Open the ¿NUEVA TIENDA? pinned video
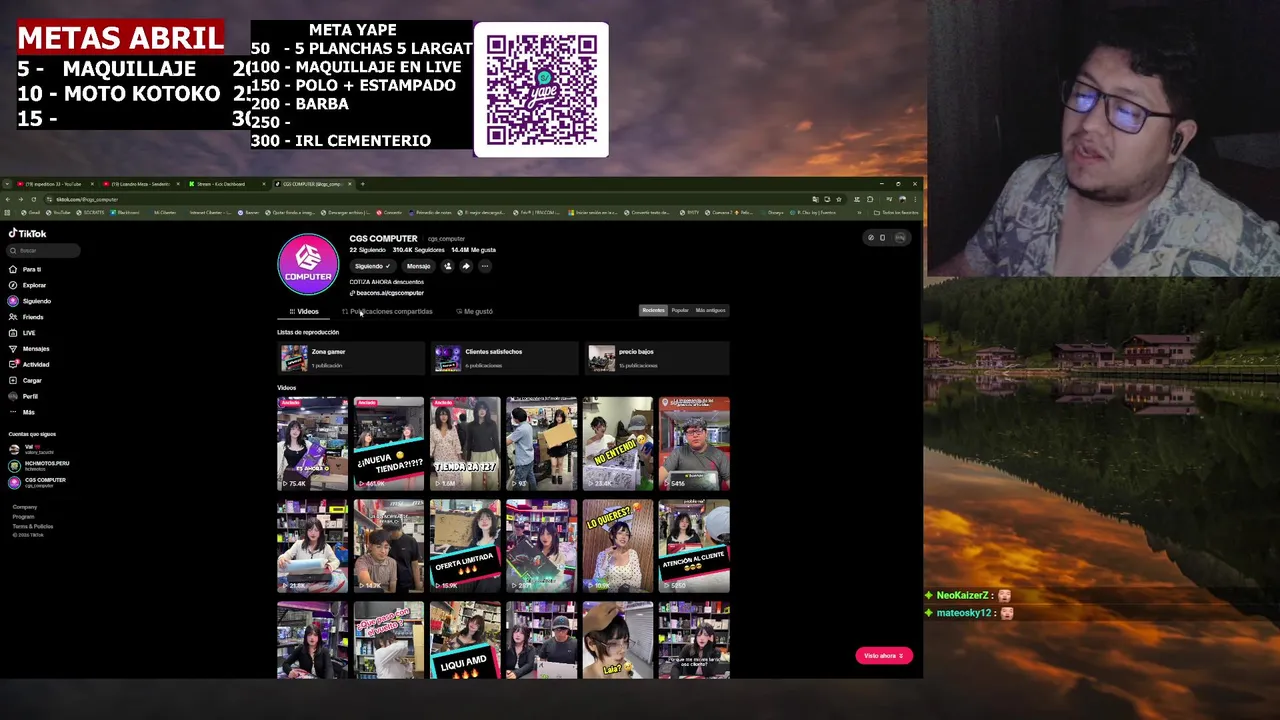The image size is (1280, 720). point(389,443)
